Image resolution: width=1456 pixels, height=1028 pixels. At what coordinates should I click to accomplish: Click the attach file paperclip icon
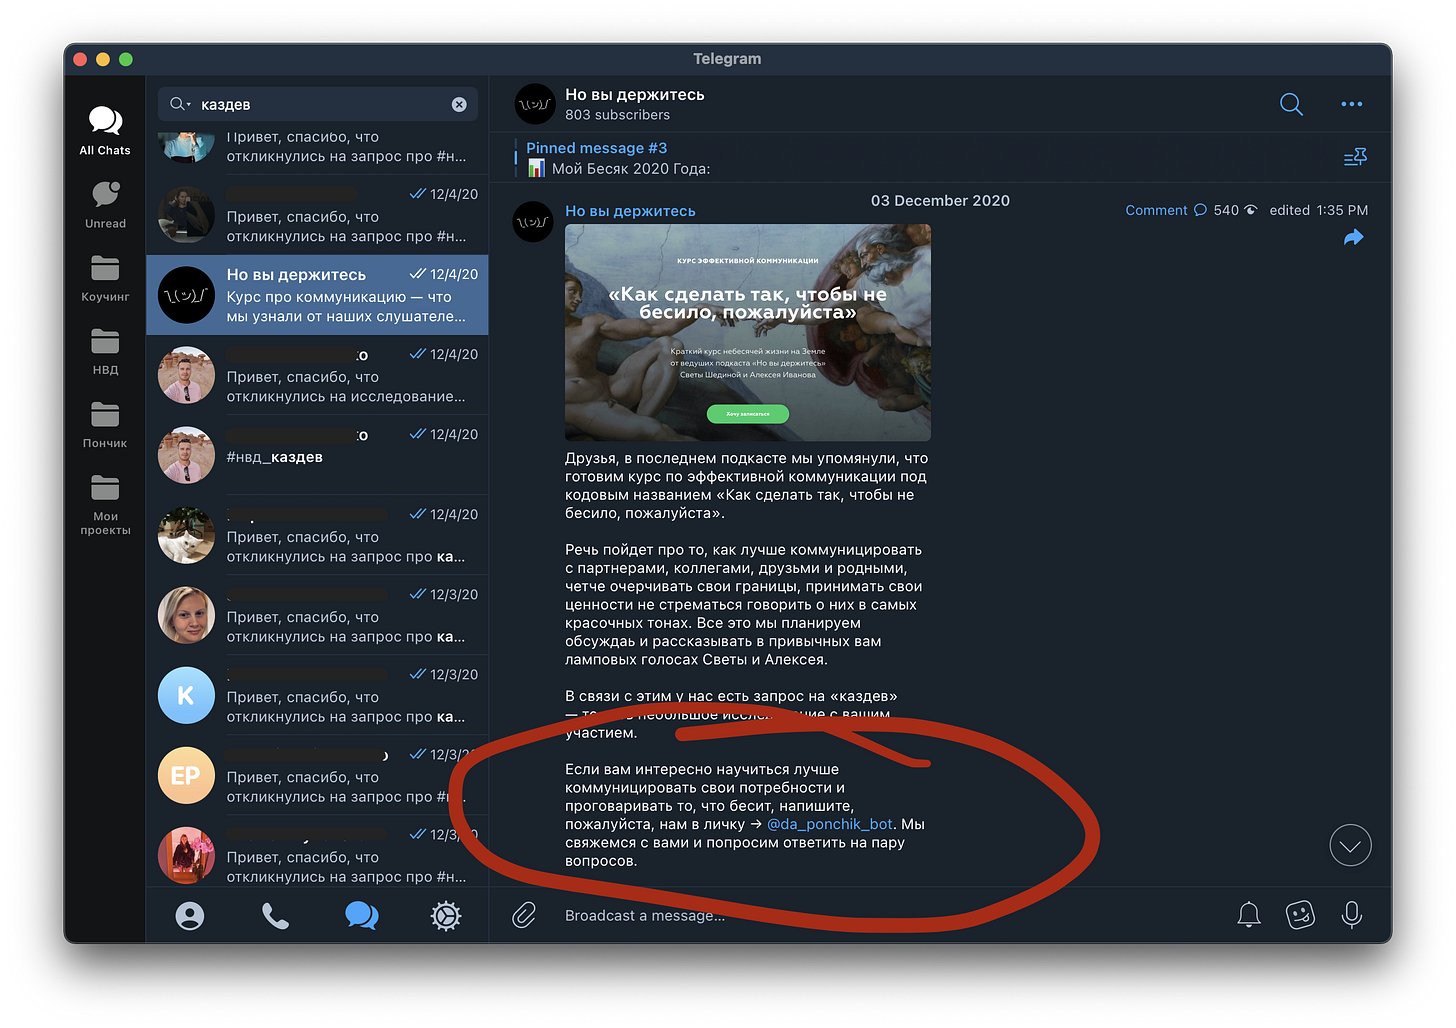point(524,915)
